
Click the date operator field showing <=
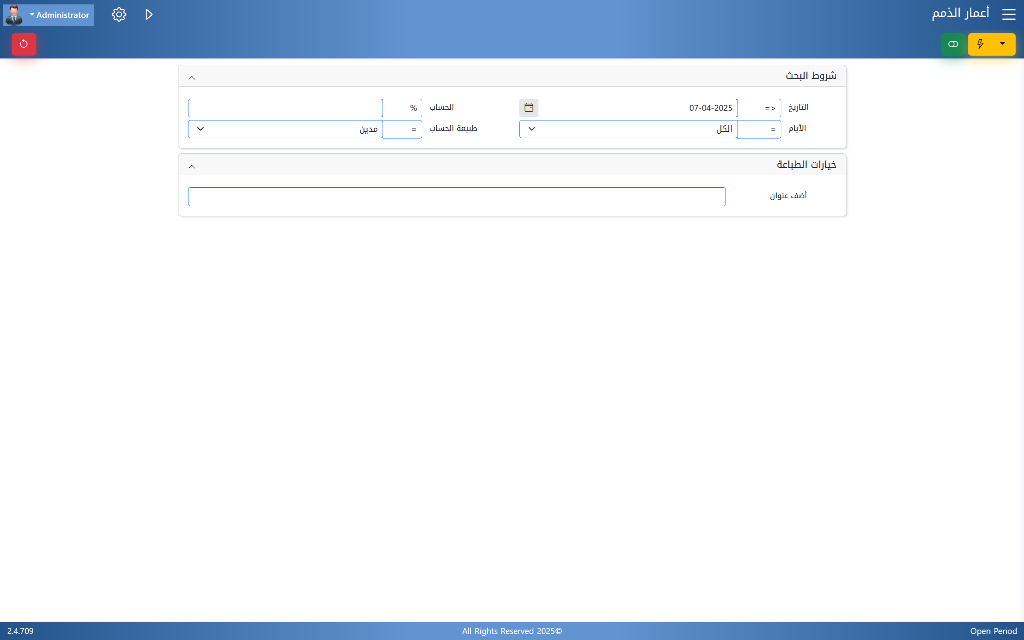point(759,108)
